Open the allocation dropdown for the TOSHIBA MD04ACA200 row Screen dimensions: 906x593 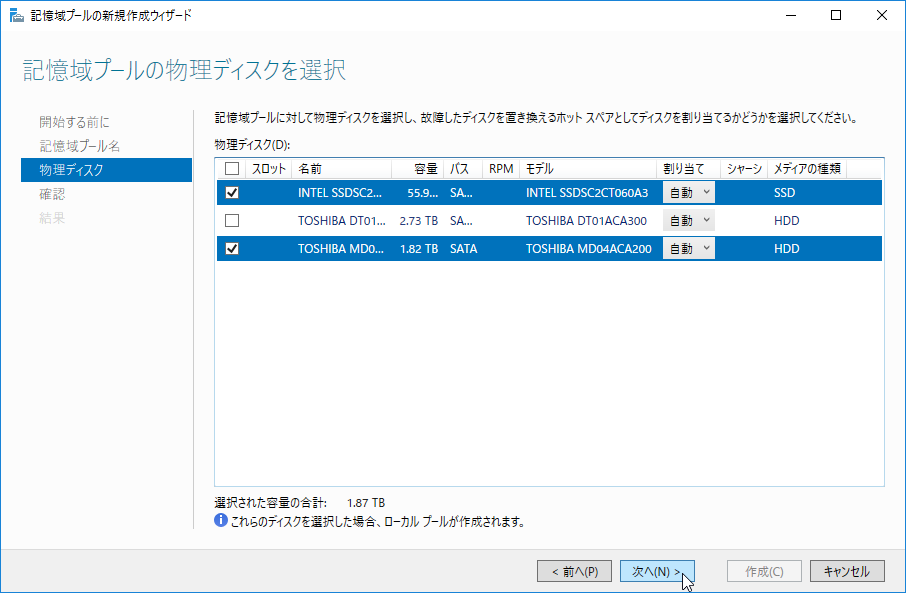point(689,249)
